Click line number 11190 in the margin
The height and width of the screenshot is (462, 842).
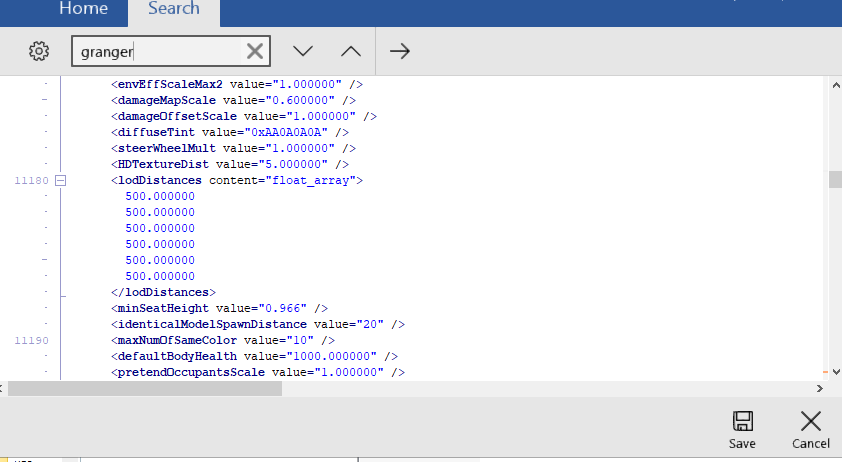click(x=29, y=340)
